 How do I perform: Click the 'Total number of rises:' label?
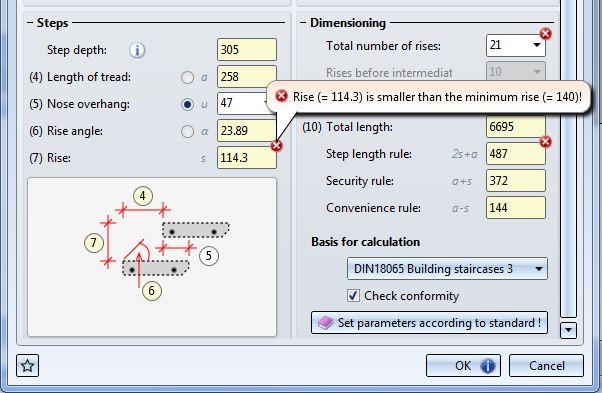[x=384, y=46]
